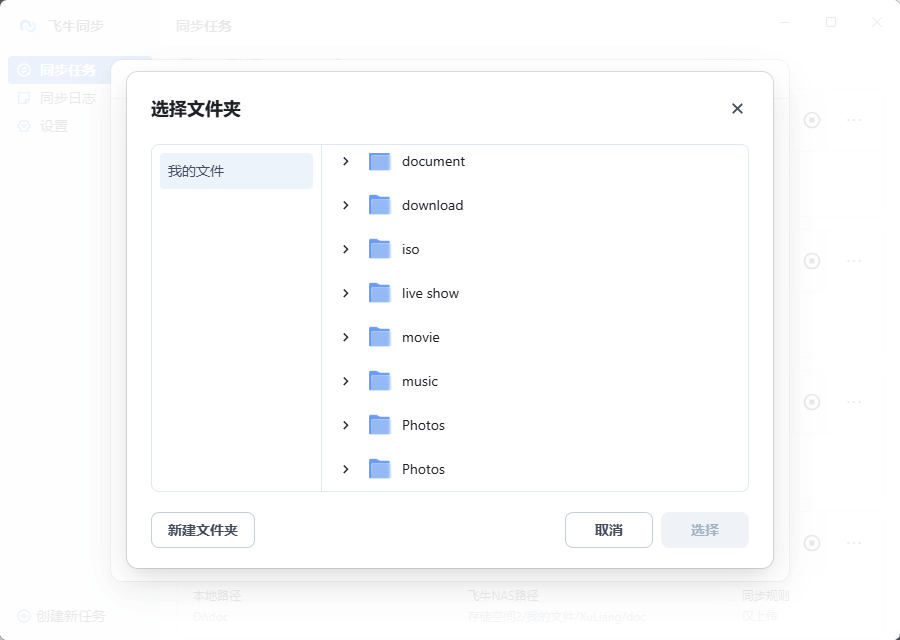This screenshot has height=640, width=900.
Task: Expand the live show folder tree
Action: [345, 293]
